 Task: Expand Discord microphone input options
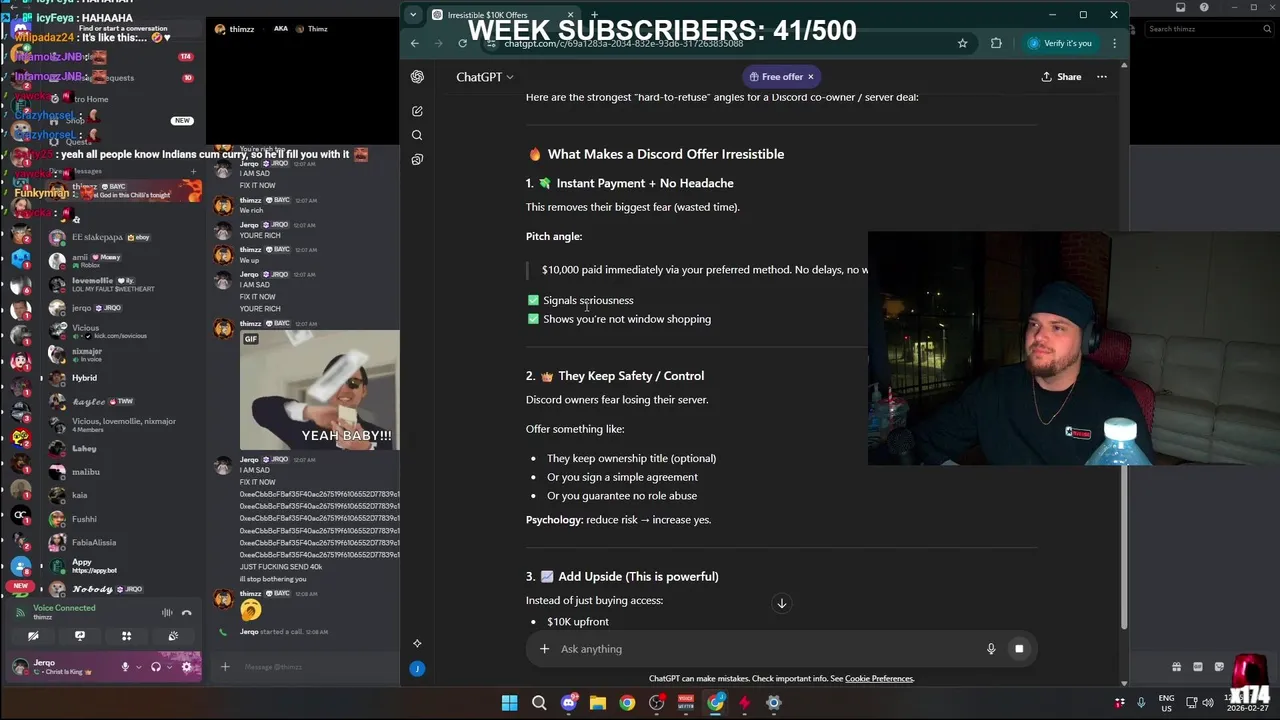(138, 667)
